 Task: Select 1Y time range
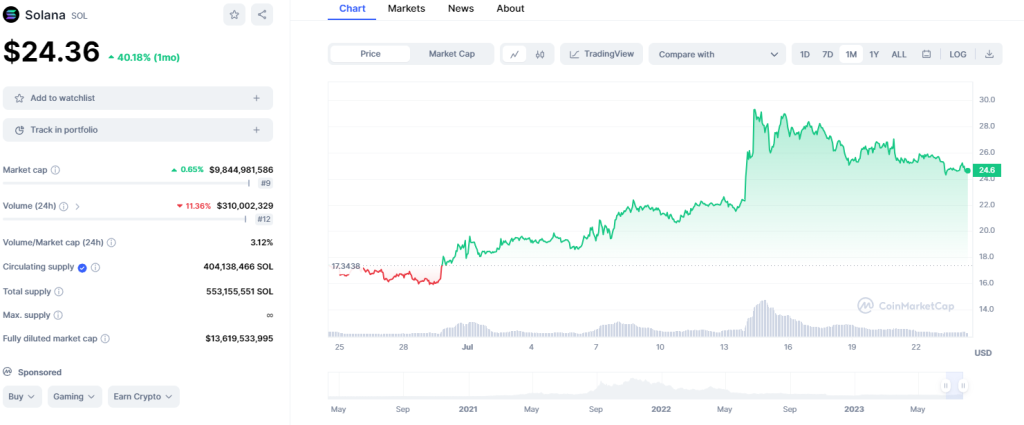point(874,54)
